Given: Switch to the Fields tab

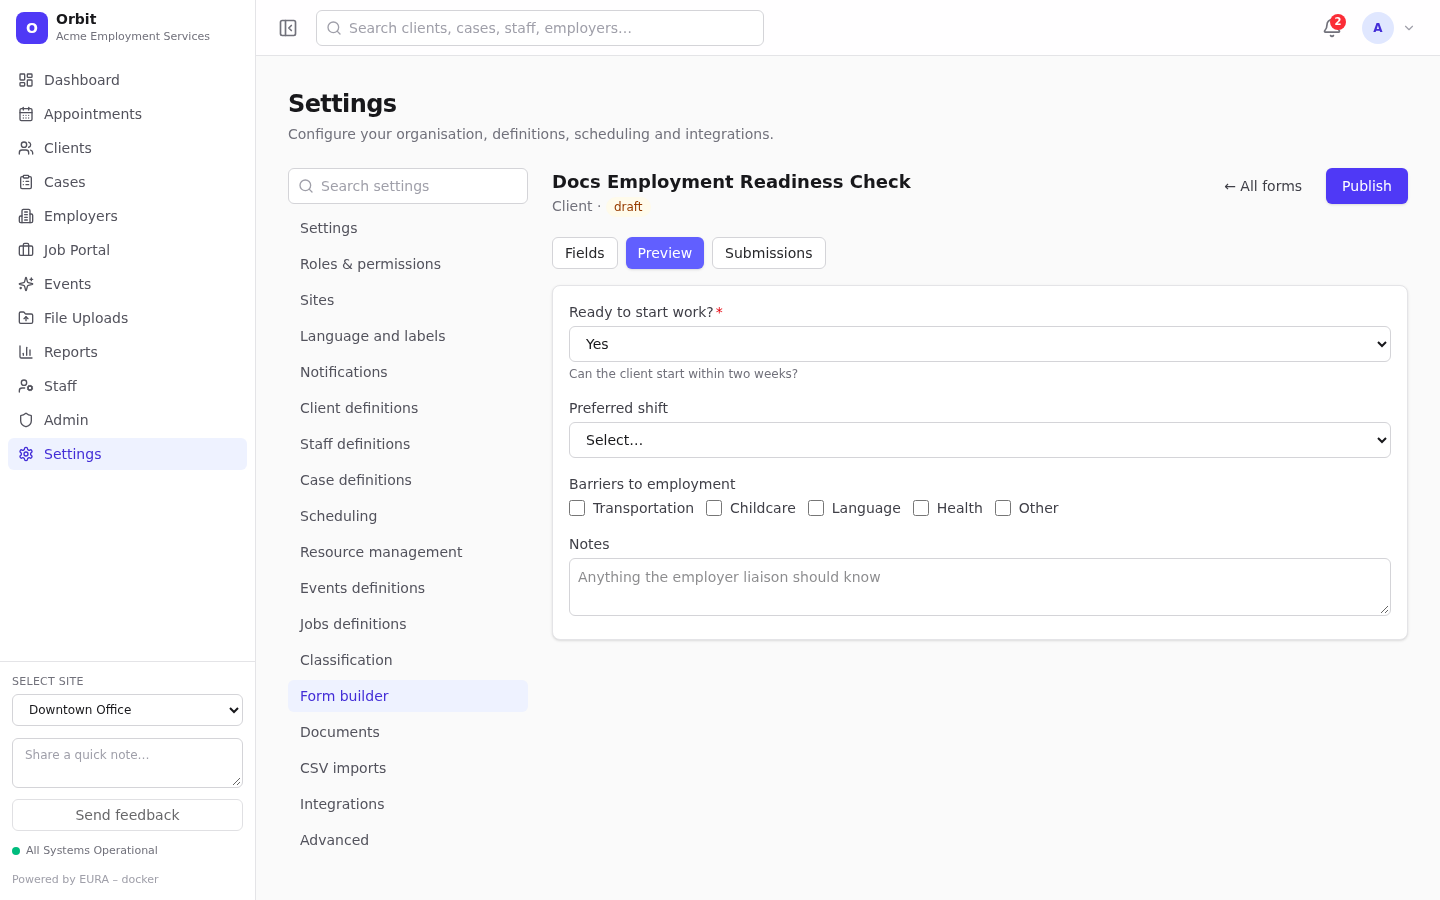Looking at the screenshot, I should point(585,253).
